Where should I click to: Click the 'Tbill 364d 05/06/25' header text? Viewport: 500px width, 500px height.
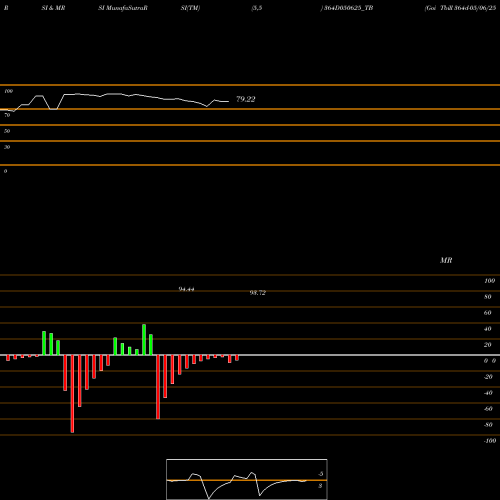[468, 8]
